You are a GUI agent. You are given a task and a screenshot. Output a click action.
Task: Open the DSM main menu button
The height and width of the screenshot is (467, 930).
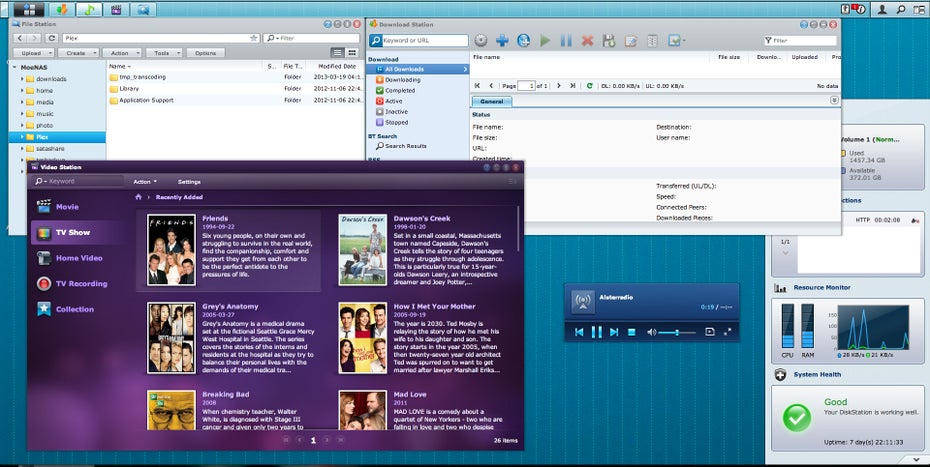click(28, 9)
